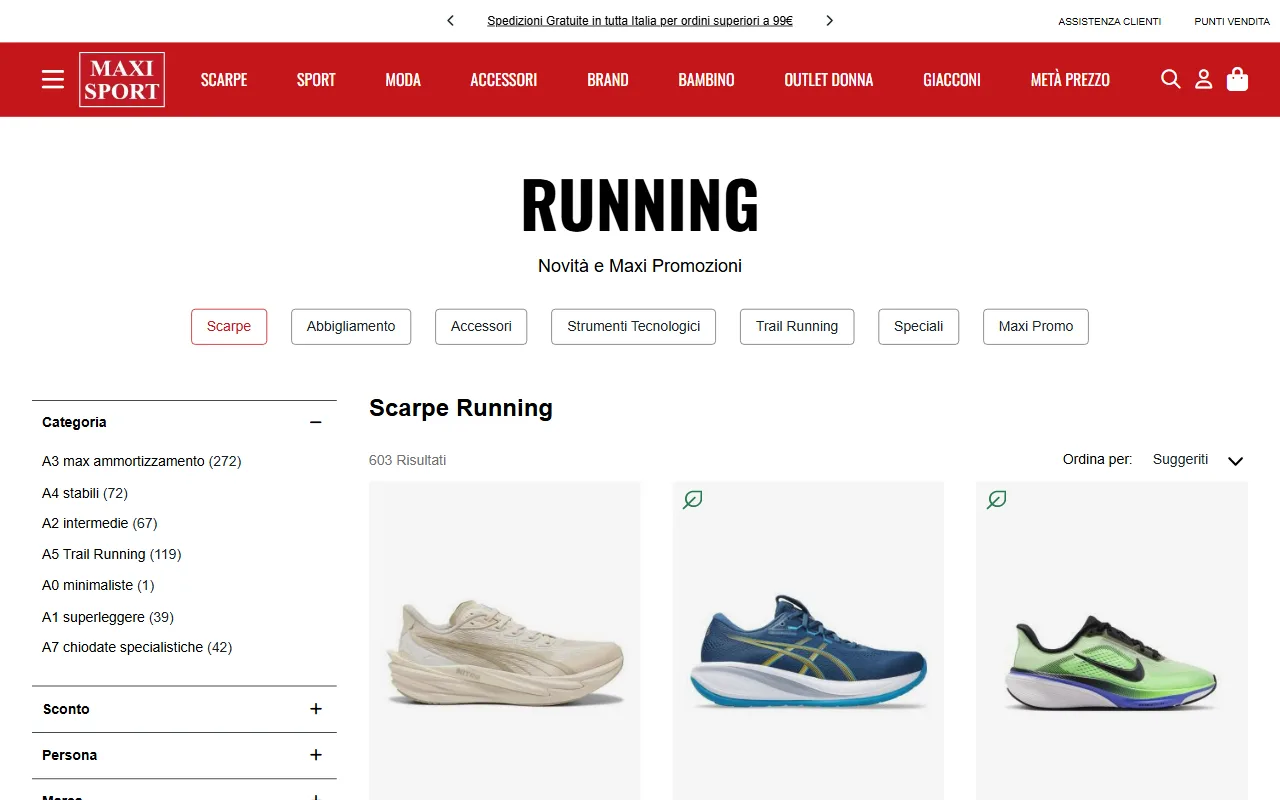
Task: Open the blue Asics shoe product image
Action: [808, 641]
